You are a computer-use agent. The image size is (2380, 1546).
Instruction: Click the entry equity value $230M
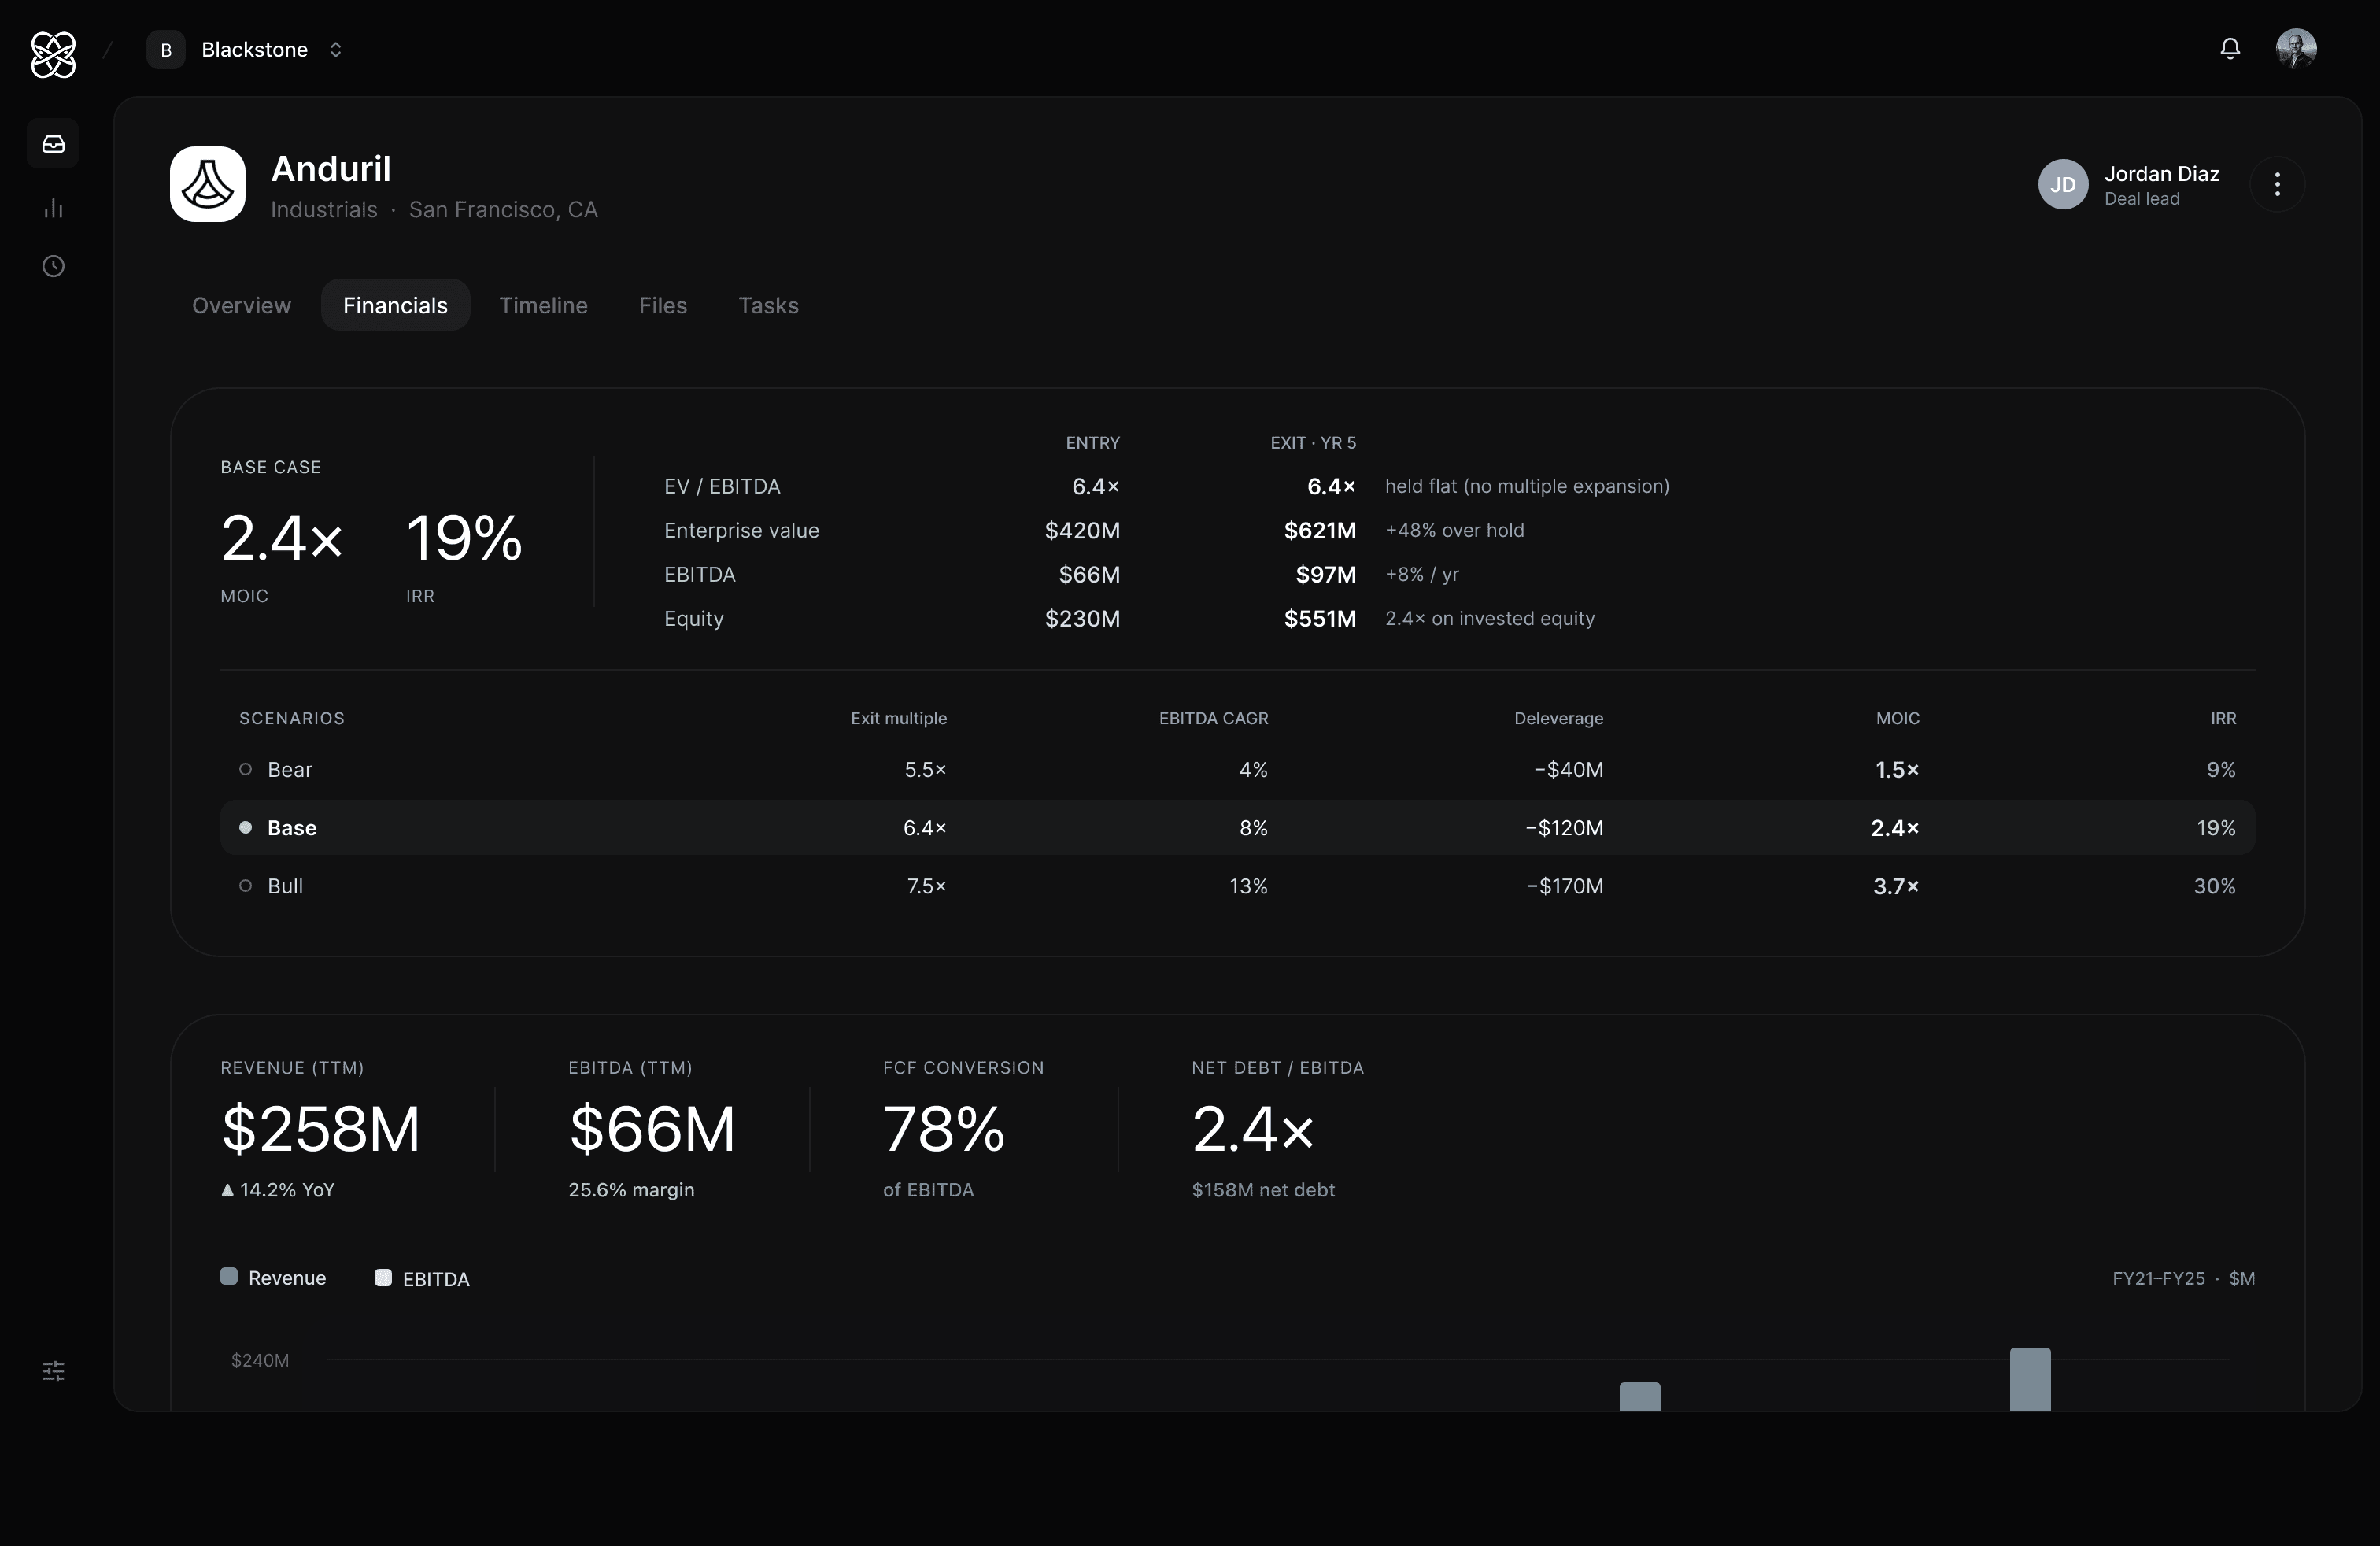pyautogui.click(x=1082, y=619)
